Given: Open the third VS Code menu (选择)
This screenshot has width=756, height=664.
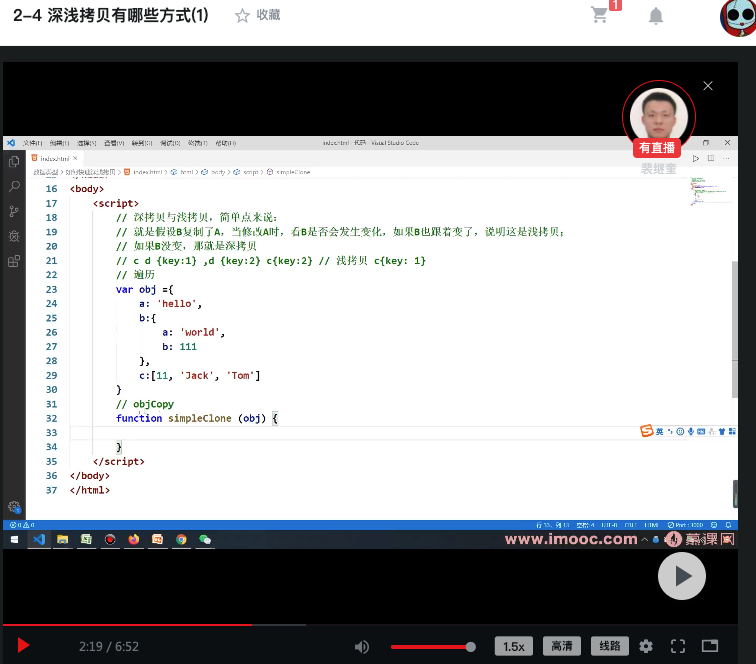Looking at the screenshot, I should pyautogui.click(x=87, y=143).
